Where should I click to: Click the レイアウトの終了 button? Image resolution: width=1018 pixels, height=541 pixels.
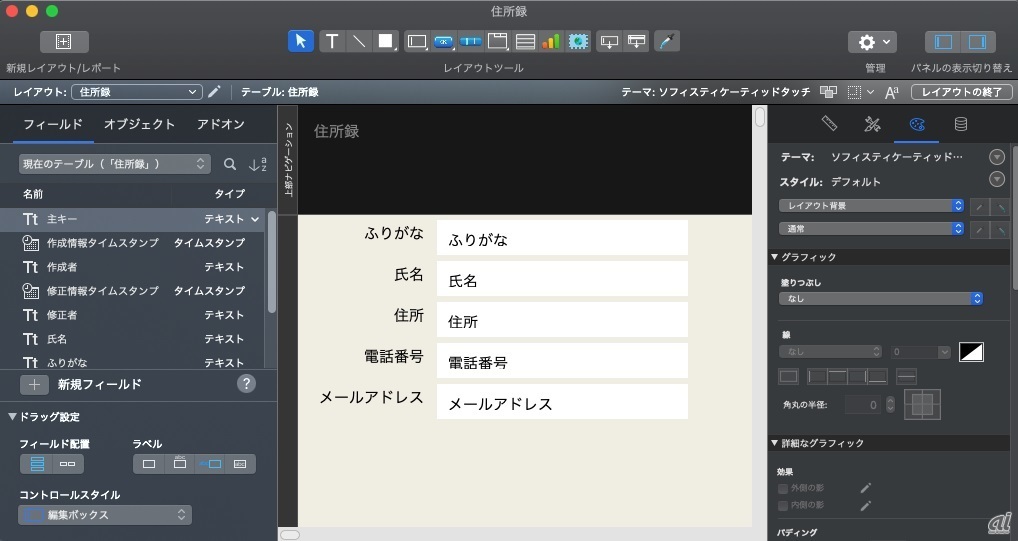point(960,92)
